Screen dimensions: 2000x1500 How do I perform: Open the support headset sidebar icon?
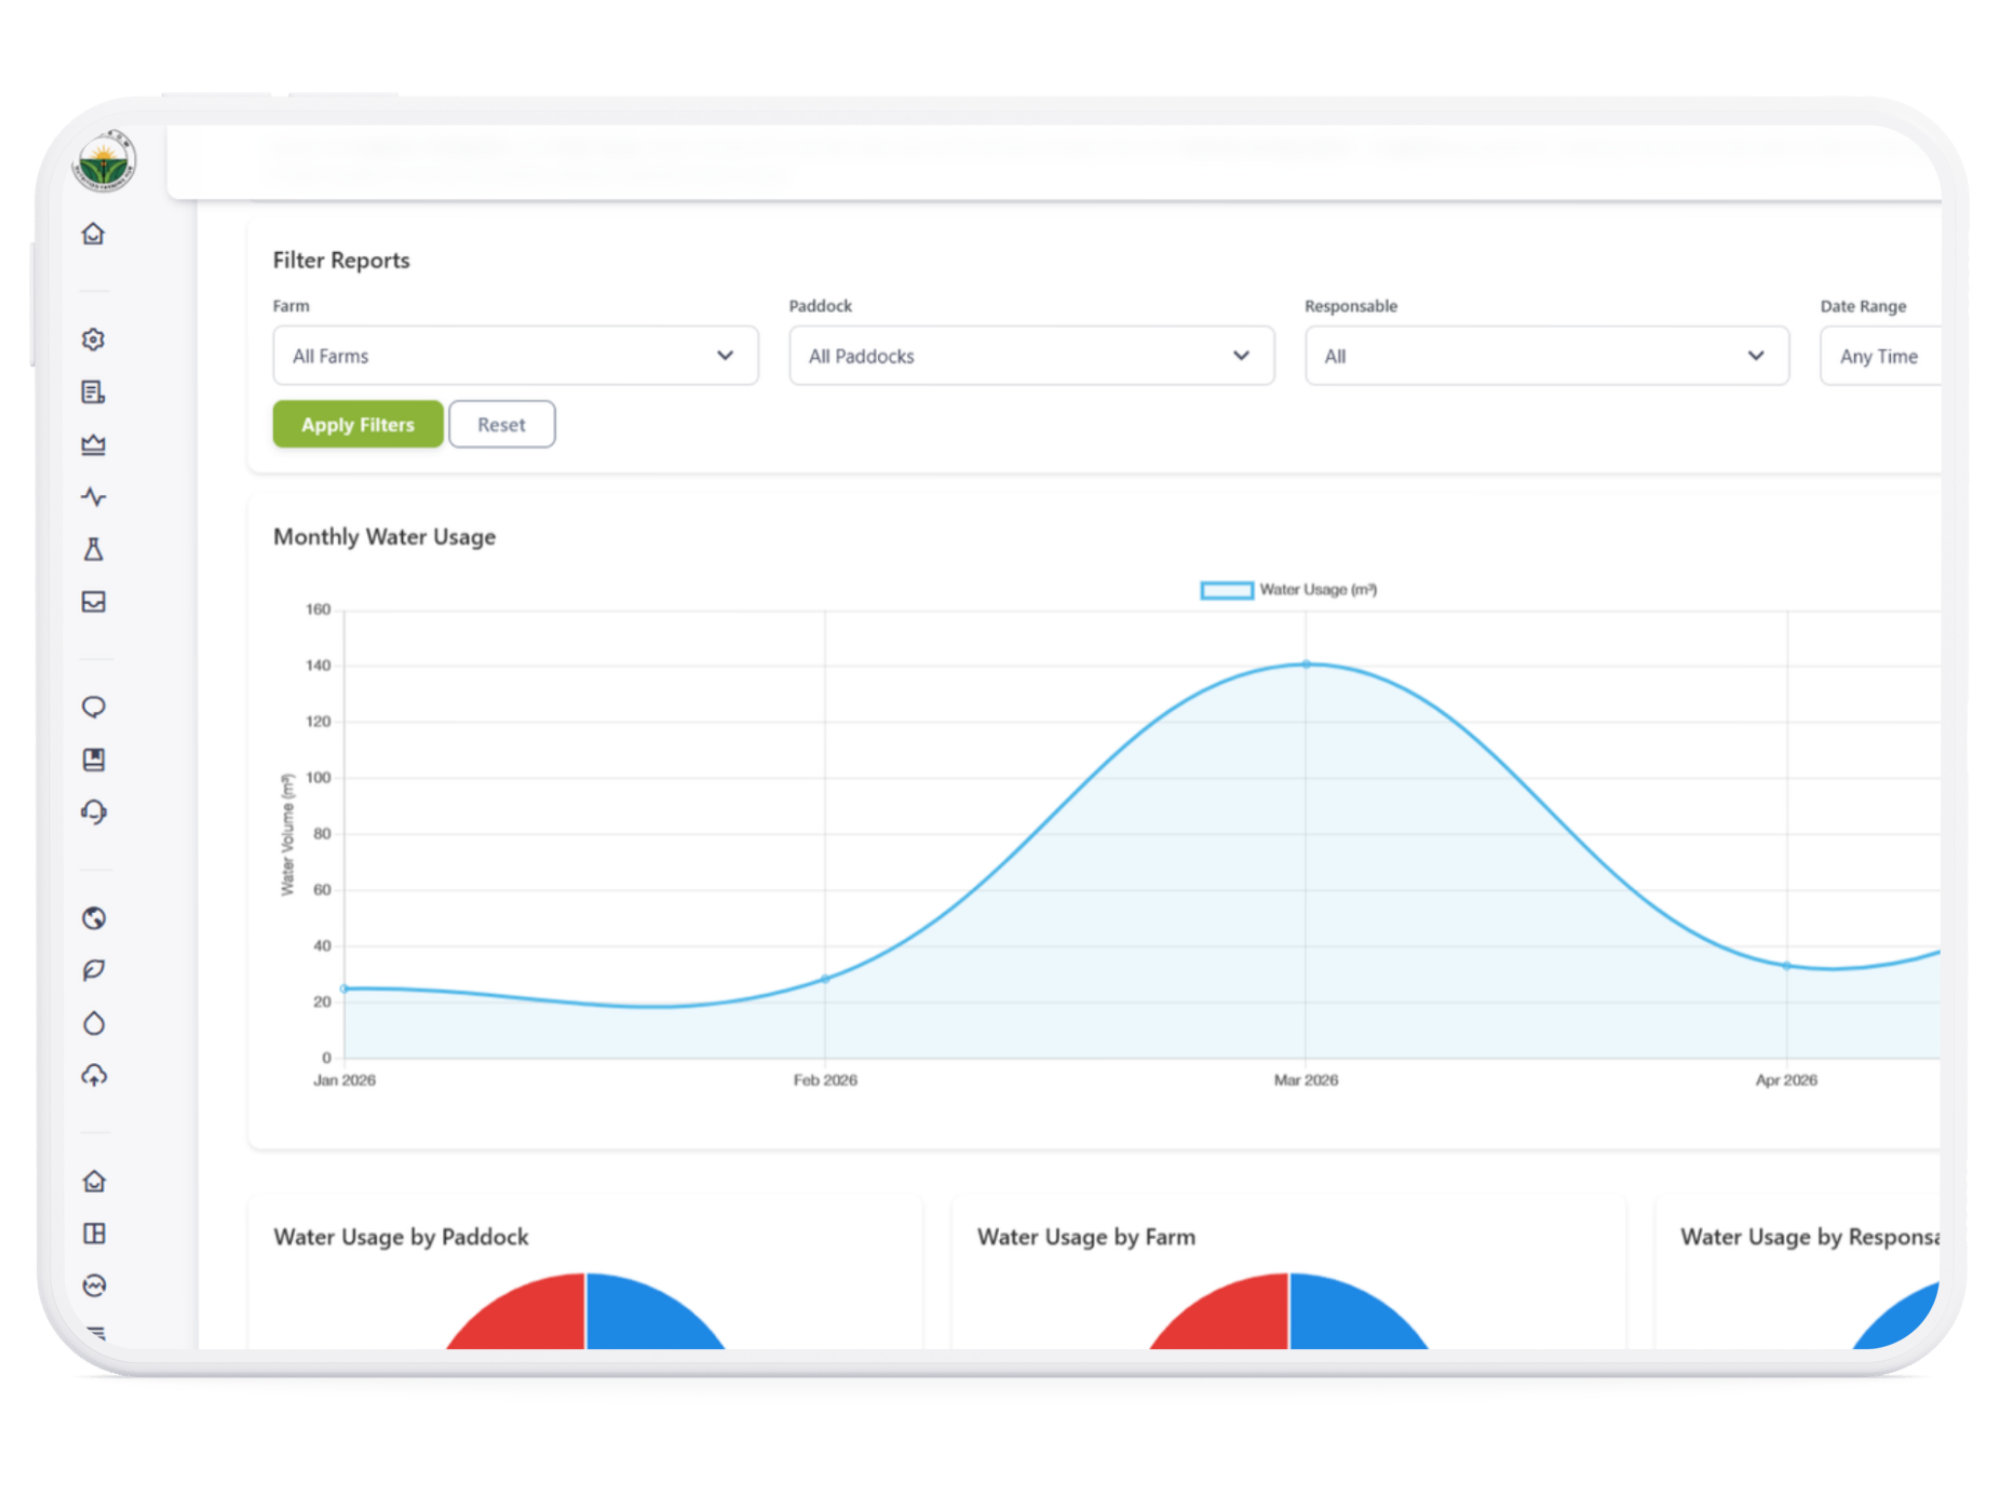point(93,812)
